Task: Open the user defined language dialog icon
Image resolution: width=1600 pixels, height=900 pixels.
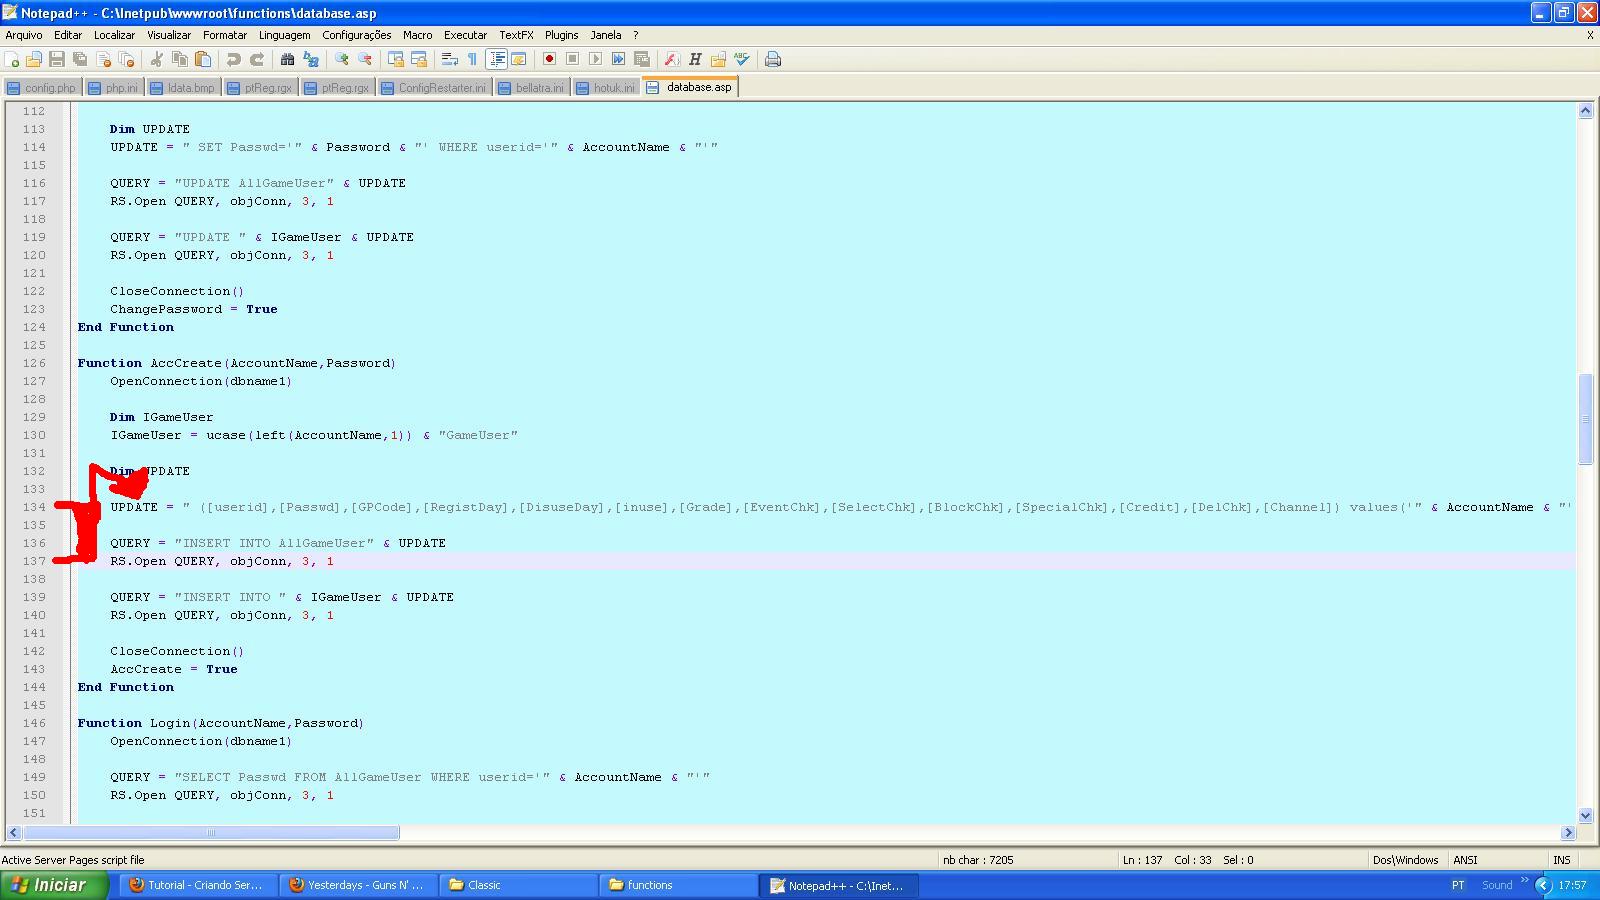Action: click(519, 59)
